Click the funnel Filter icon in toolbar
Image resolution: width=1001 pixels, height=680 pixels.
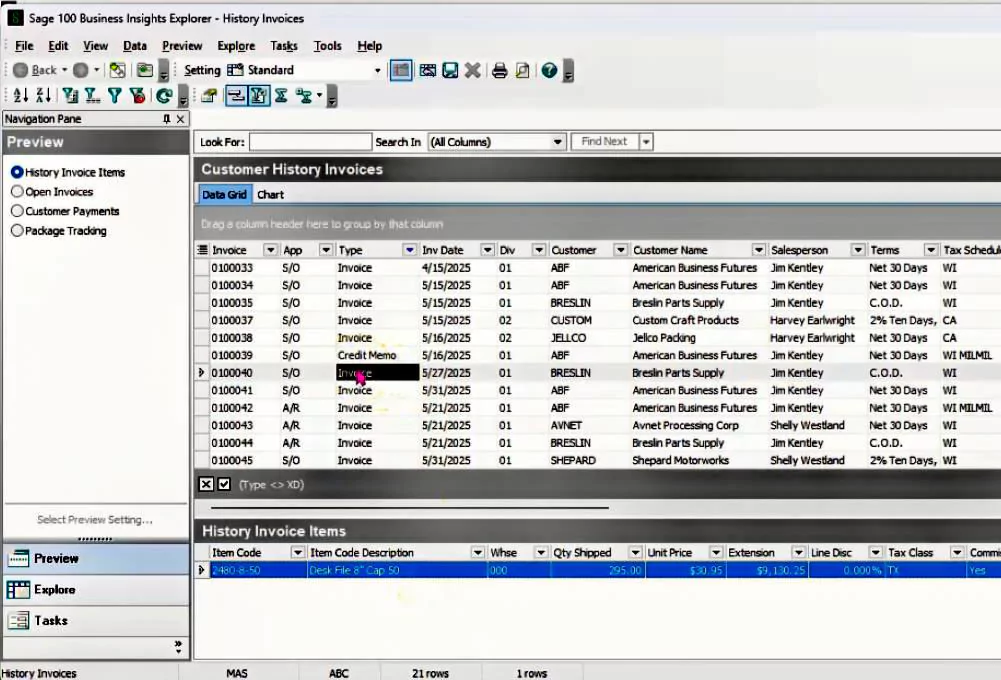115,96
